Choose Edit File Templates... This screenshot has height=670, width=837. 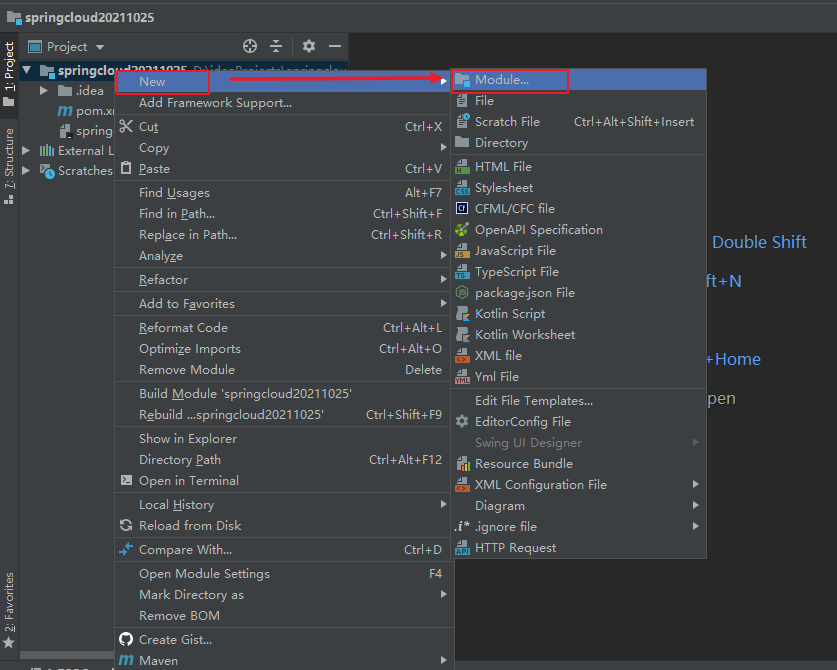(579, 400)
